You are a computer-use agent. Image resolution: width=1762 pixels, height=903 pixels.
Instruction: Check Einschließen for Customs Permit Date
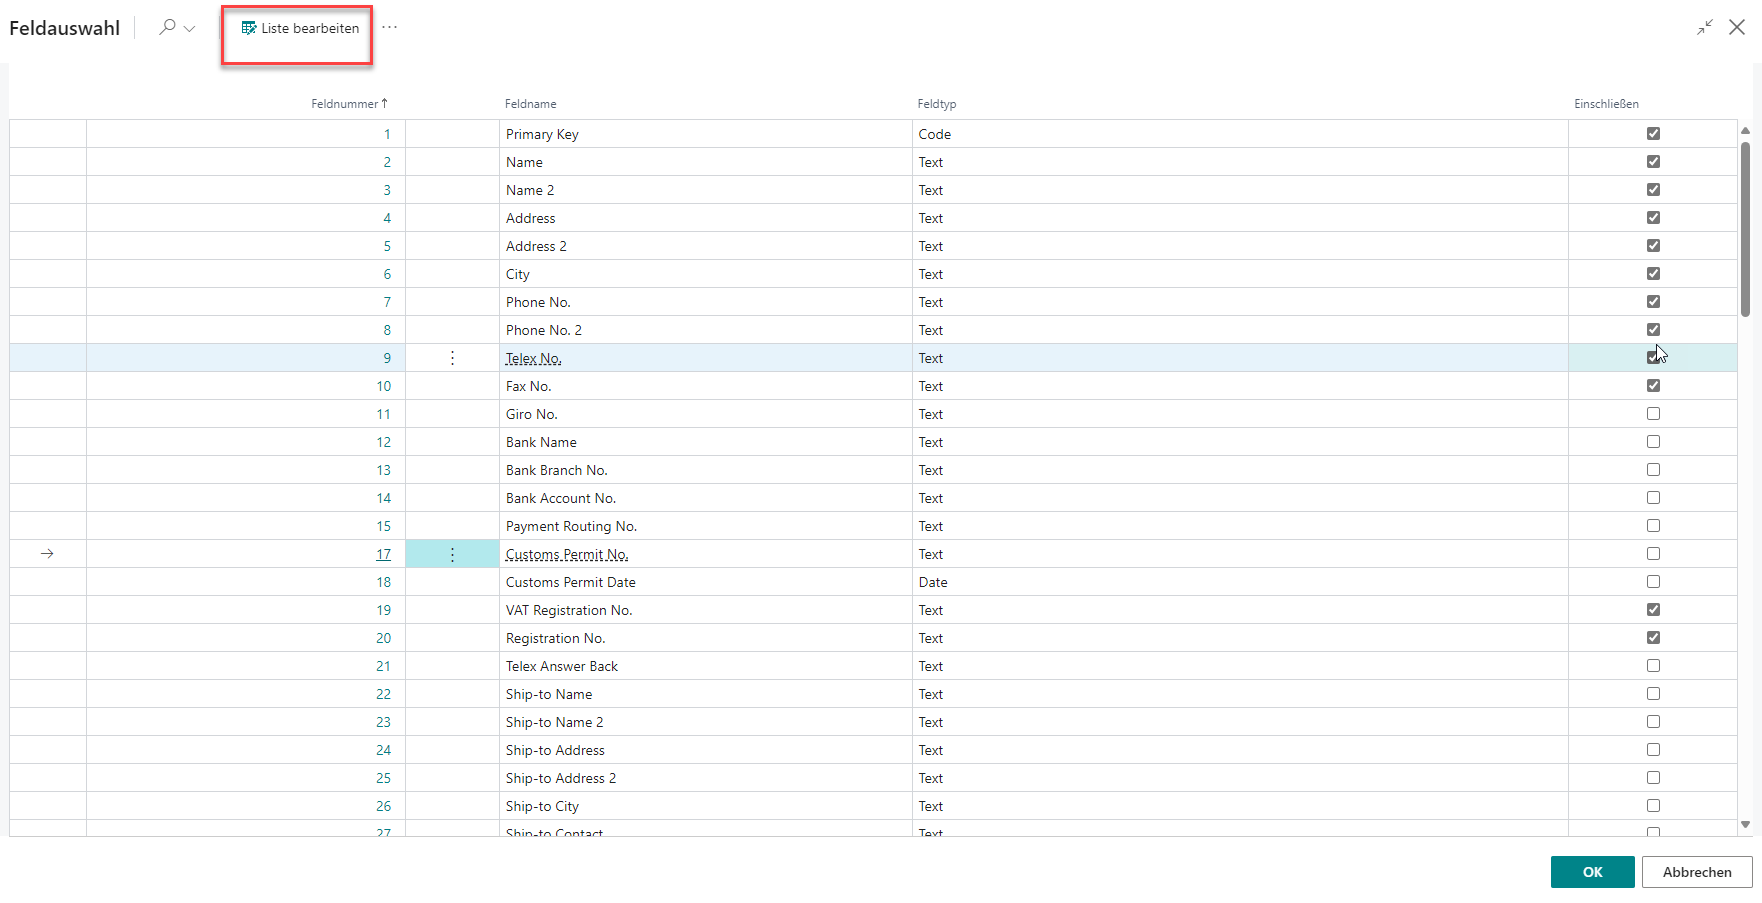(1653, 582)
